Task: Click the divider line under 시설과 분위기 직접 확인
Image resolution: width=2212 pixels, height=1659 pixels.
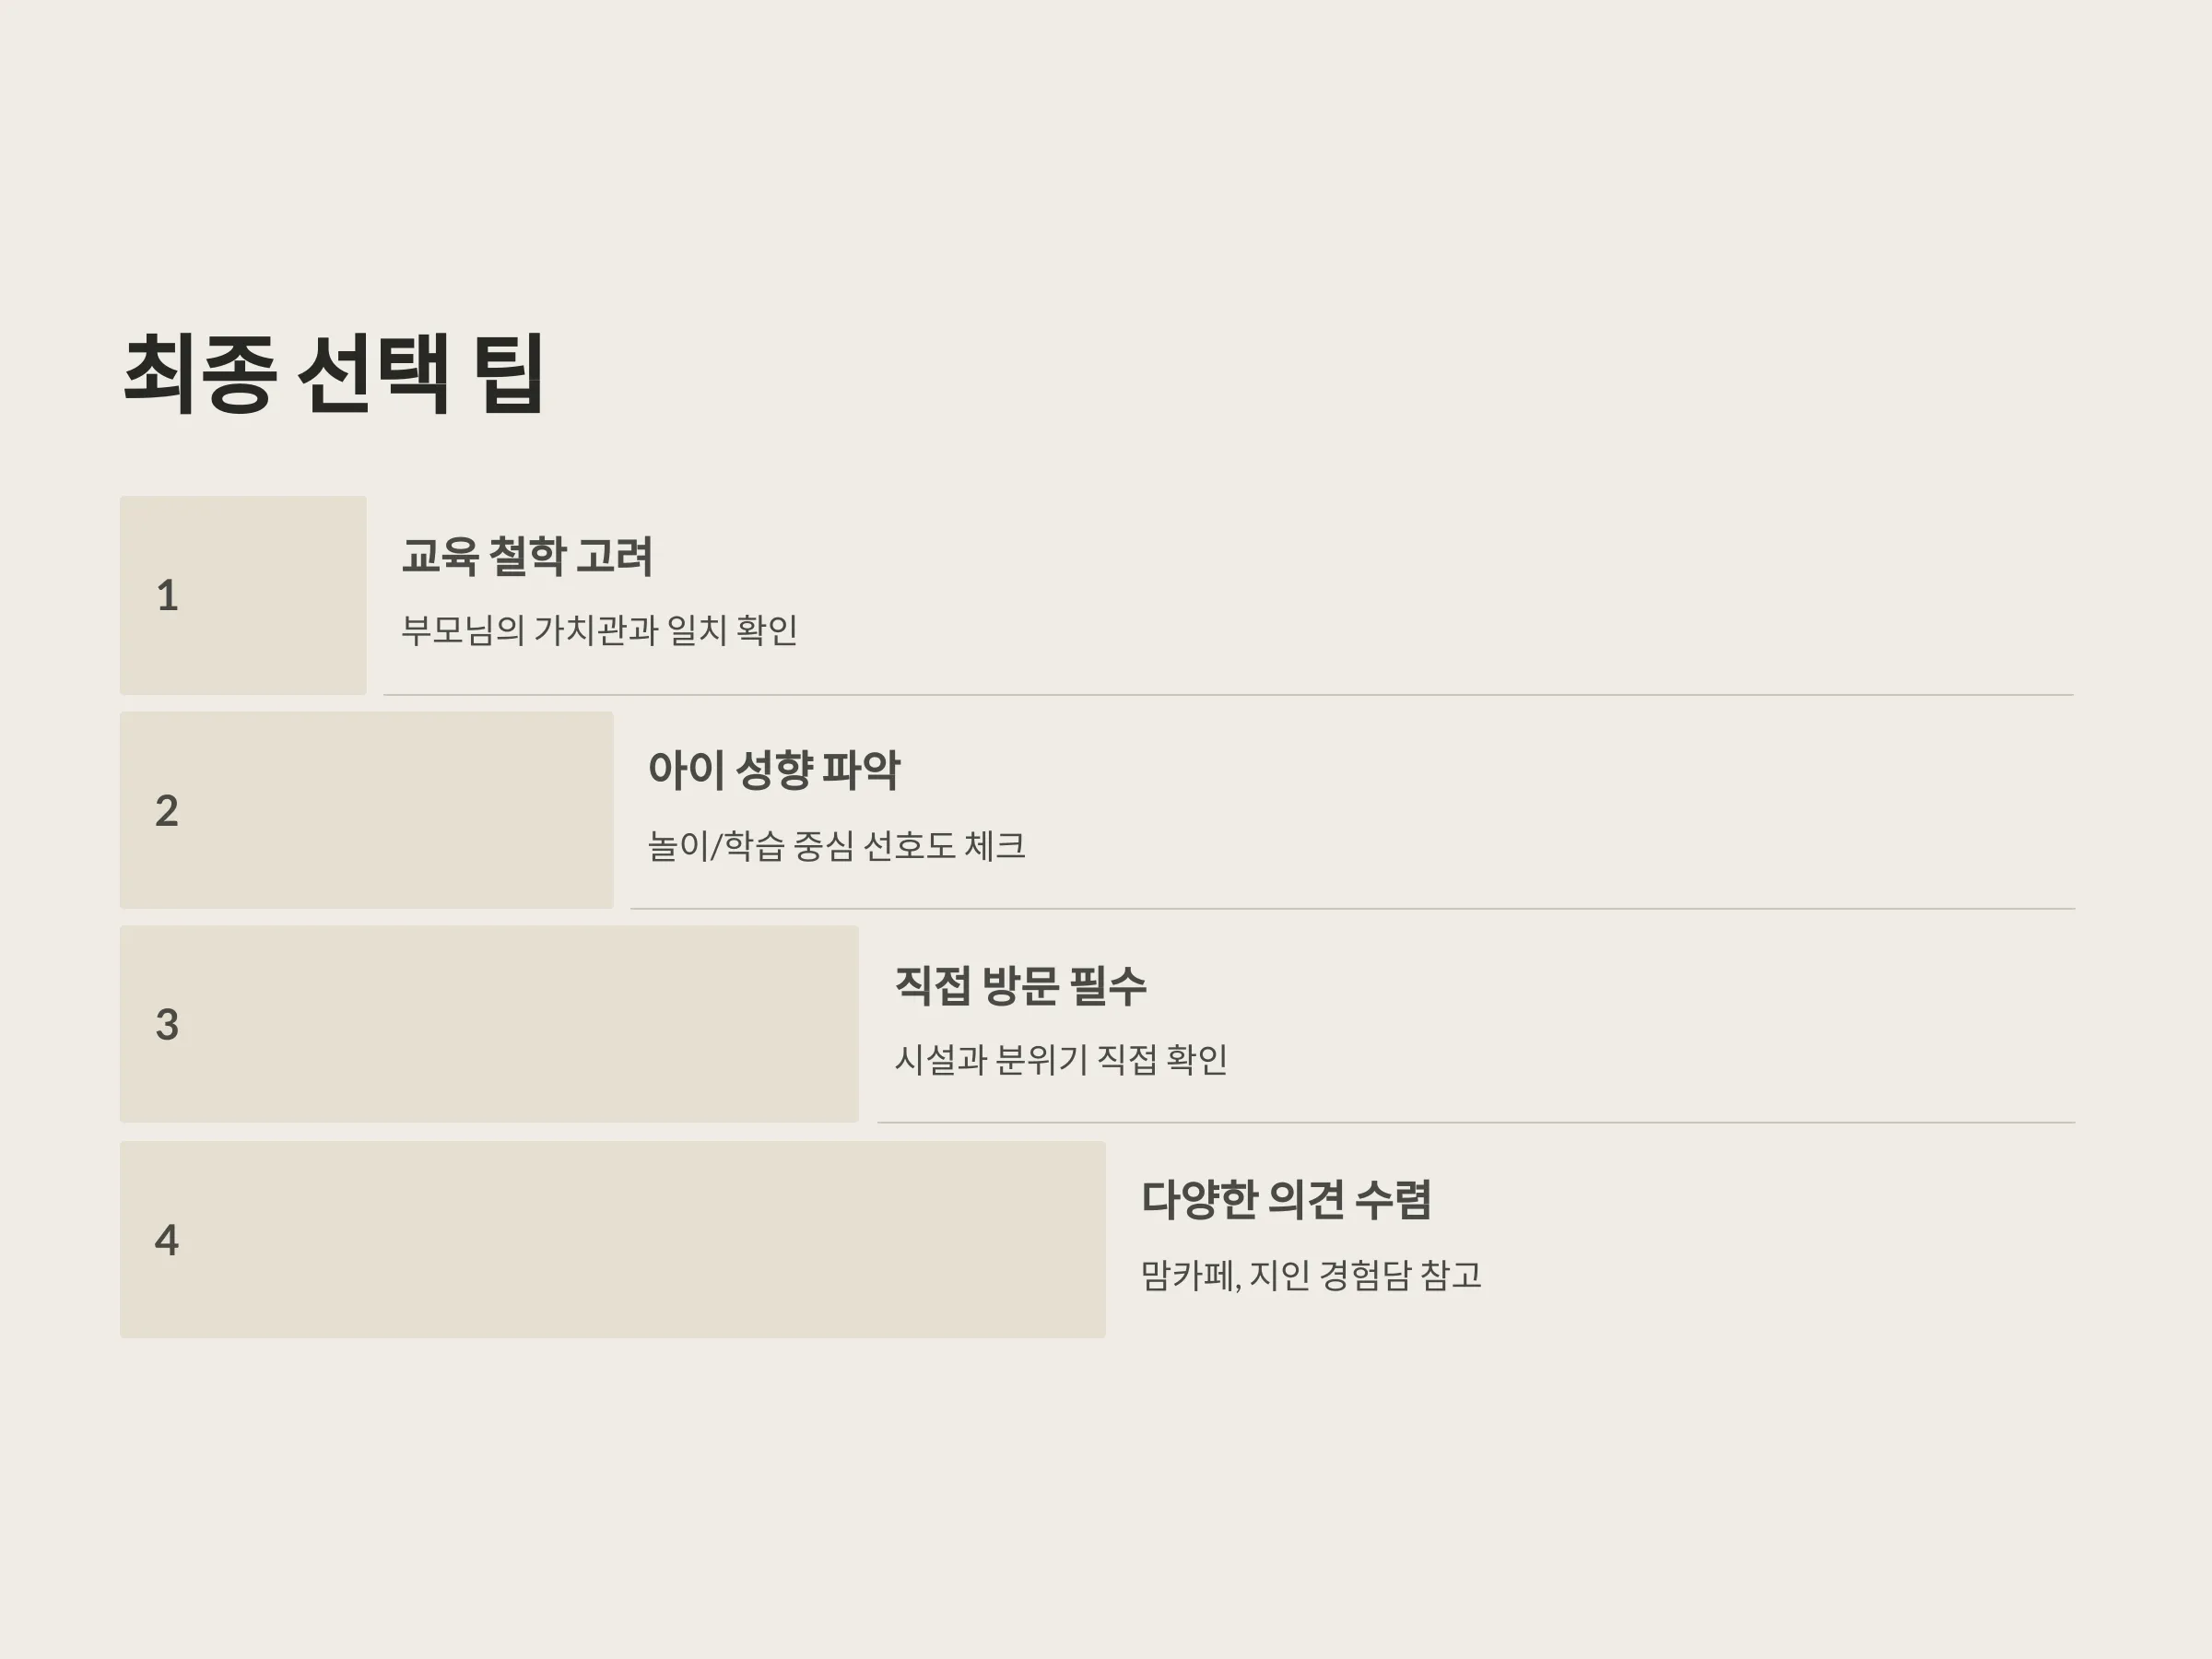Action: [x=1476, y=1122]
